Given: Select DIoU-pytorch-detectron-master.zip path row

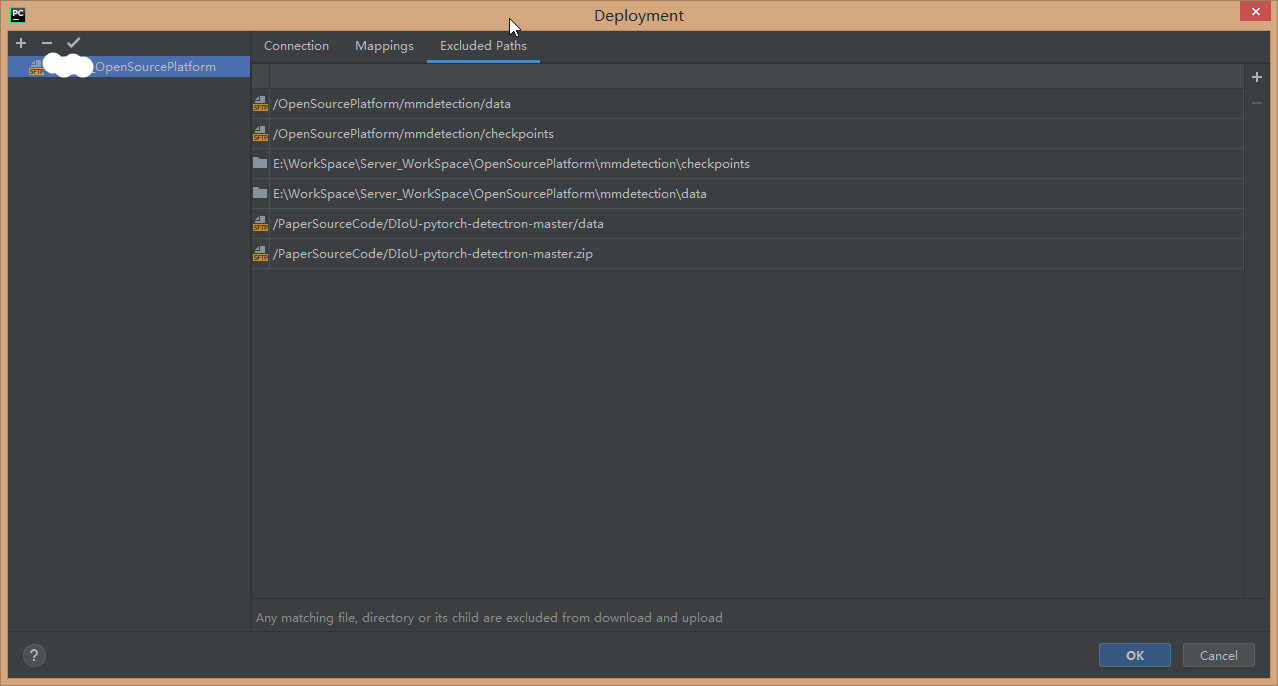Looking at the screenshot, I should pyautogui.click(x=747, y=254).
